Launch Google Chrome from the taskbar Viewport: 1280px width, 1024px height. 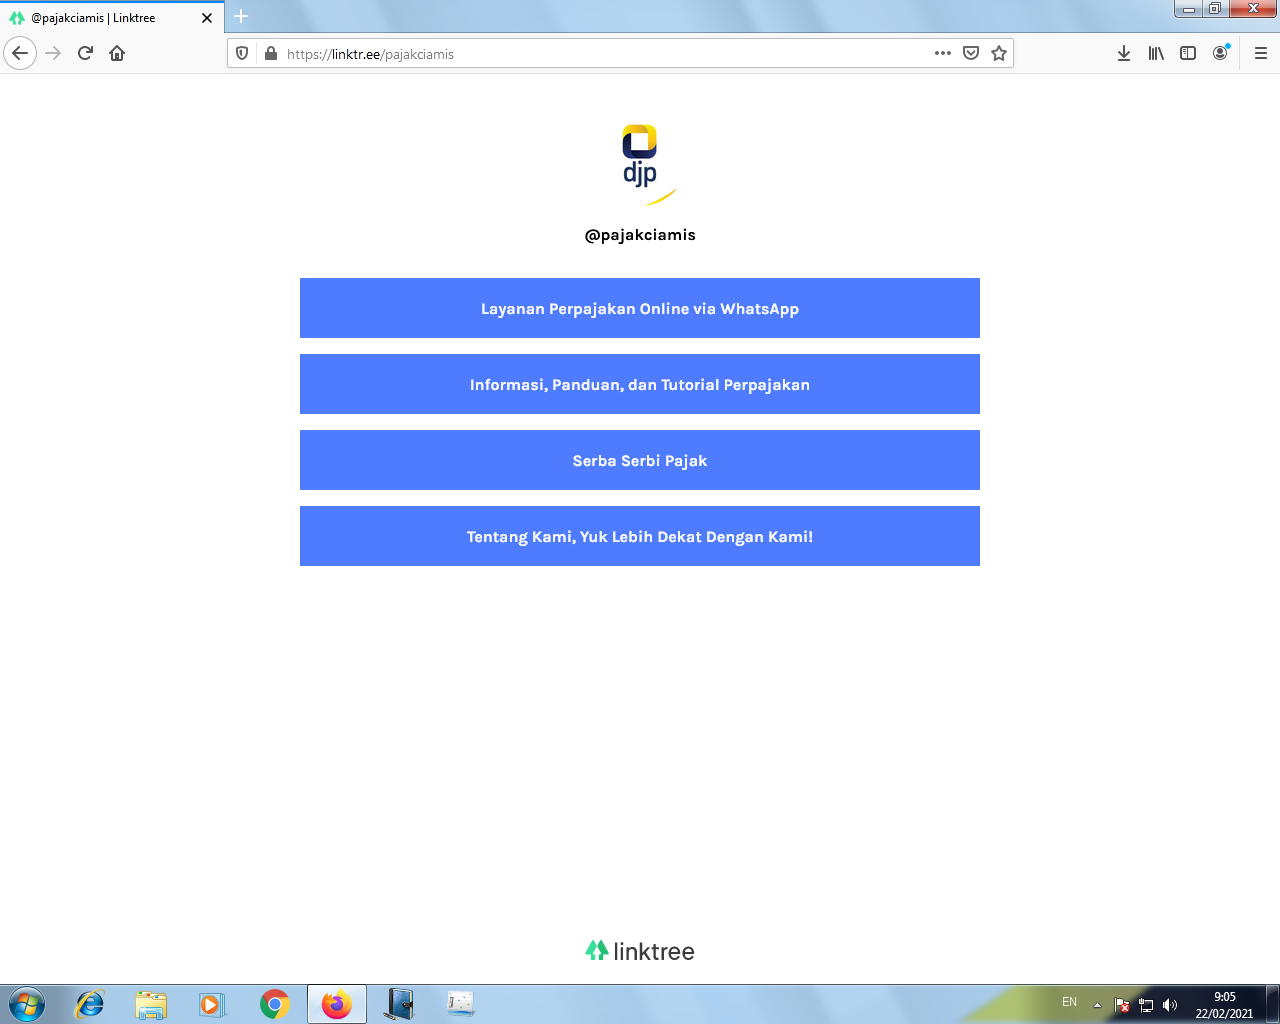click(x=274, y=1004)
